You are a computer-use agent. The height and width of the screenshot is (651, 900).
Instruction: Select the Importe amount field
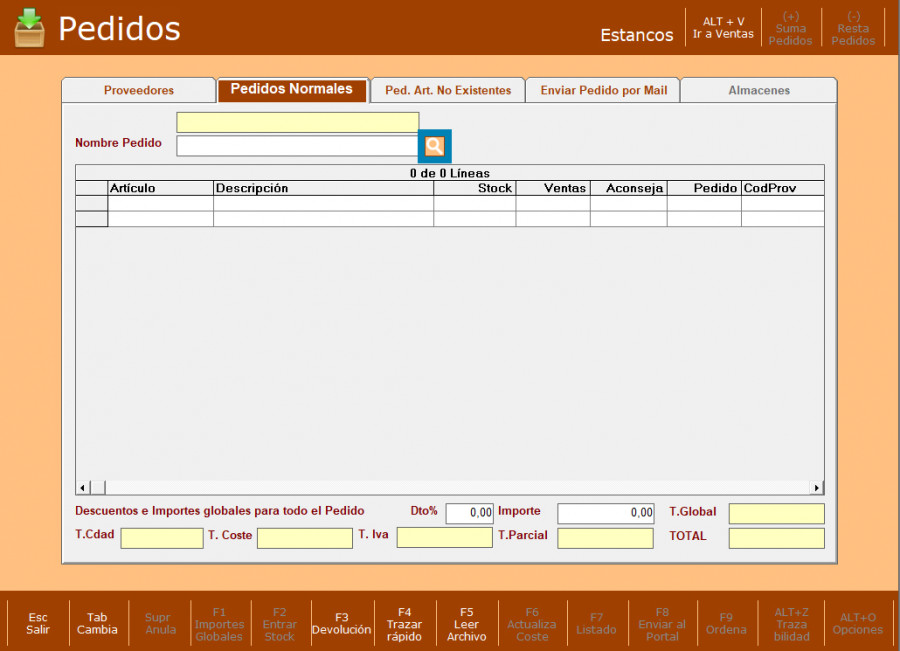click(x=605, y=513)
